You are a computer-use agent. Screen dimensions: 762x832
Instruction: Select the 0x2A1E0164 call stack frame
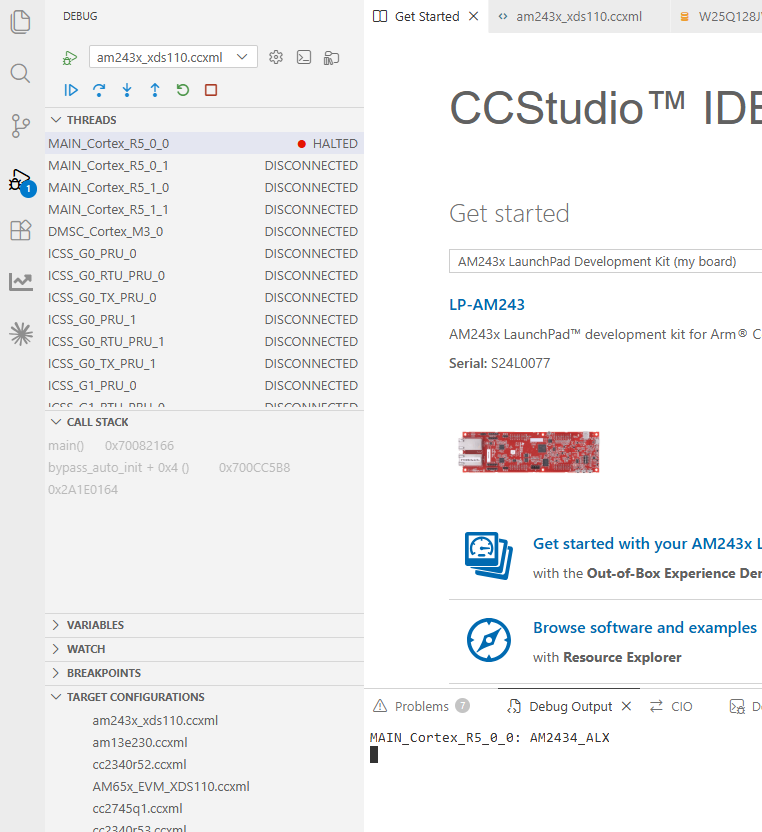click(204, 489)
